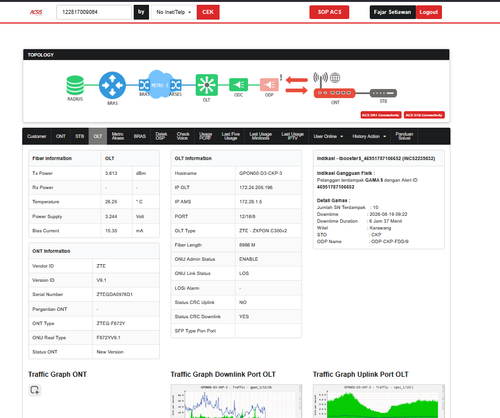The height and width of the screenshot is (418, 500).
Task: Click the IP OLT value 172.24.205.196
Action: coord(256,188)
